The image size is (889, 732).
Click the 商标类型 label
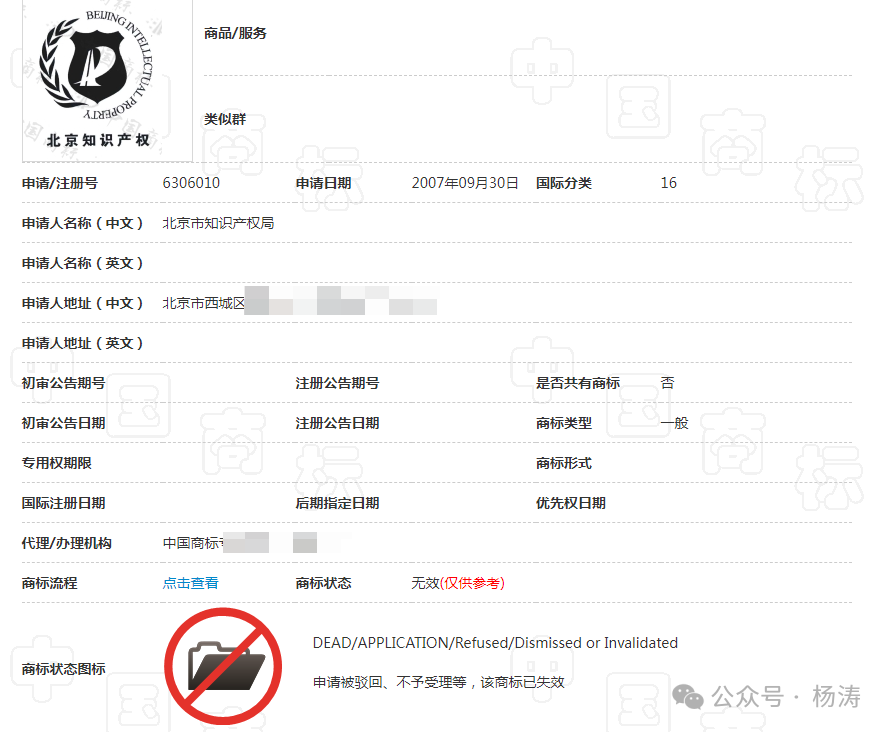(x=564, y=423)
